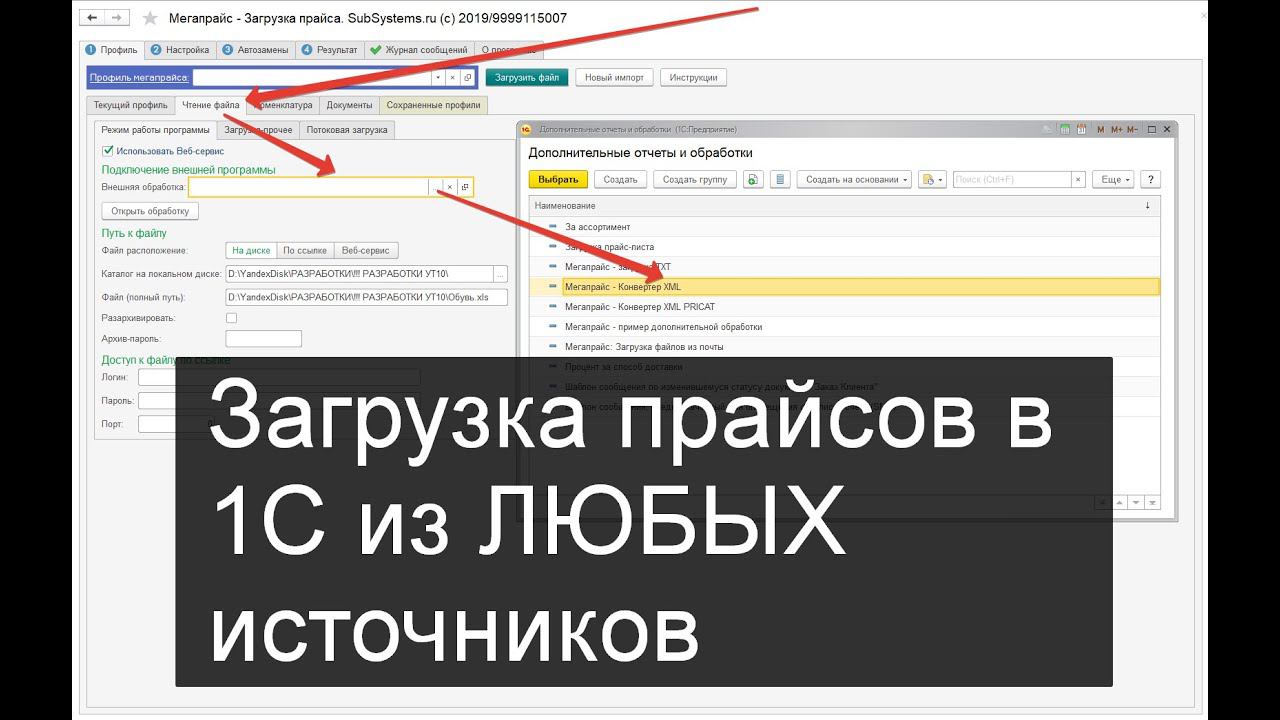Screen dimensions: 1280x720
Task: Follow the Профиль мегапрайса link
Action: 139,77
